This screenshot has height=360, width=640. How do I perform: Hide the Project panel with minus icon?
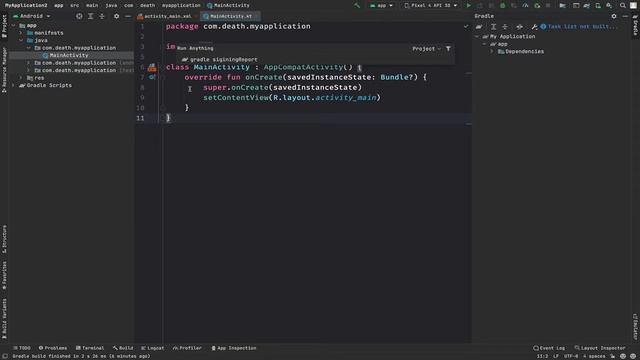pyautogui.click(x=128, y=16)
